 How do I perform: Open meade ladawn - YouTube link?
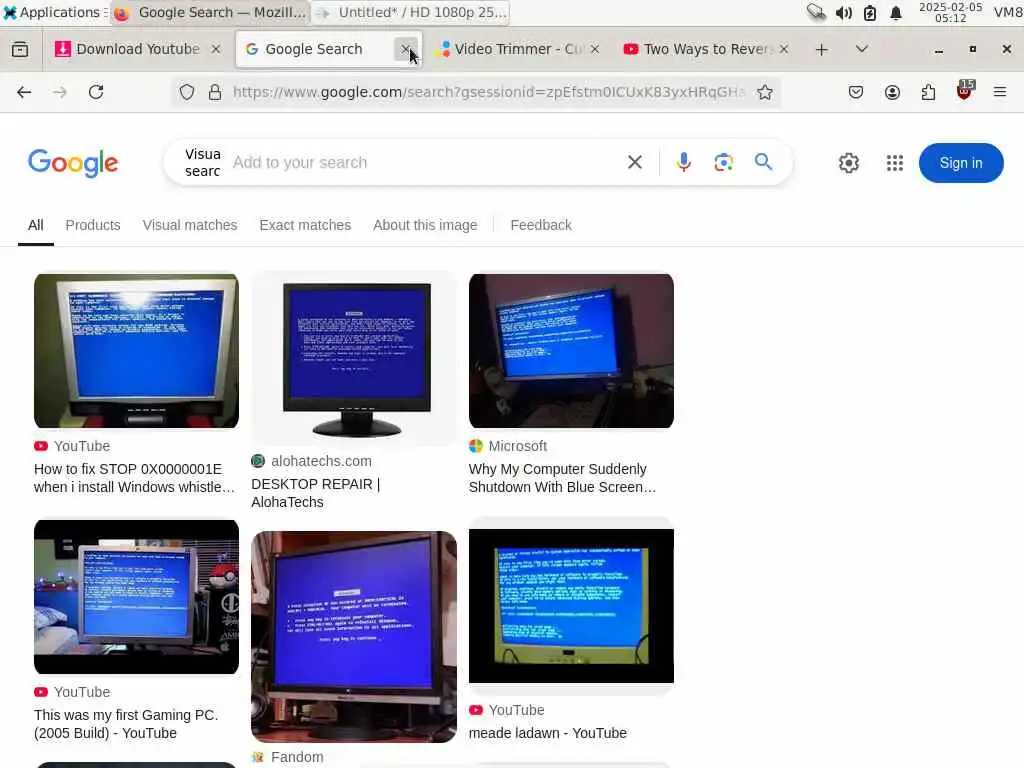pos(548,733)
